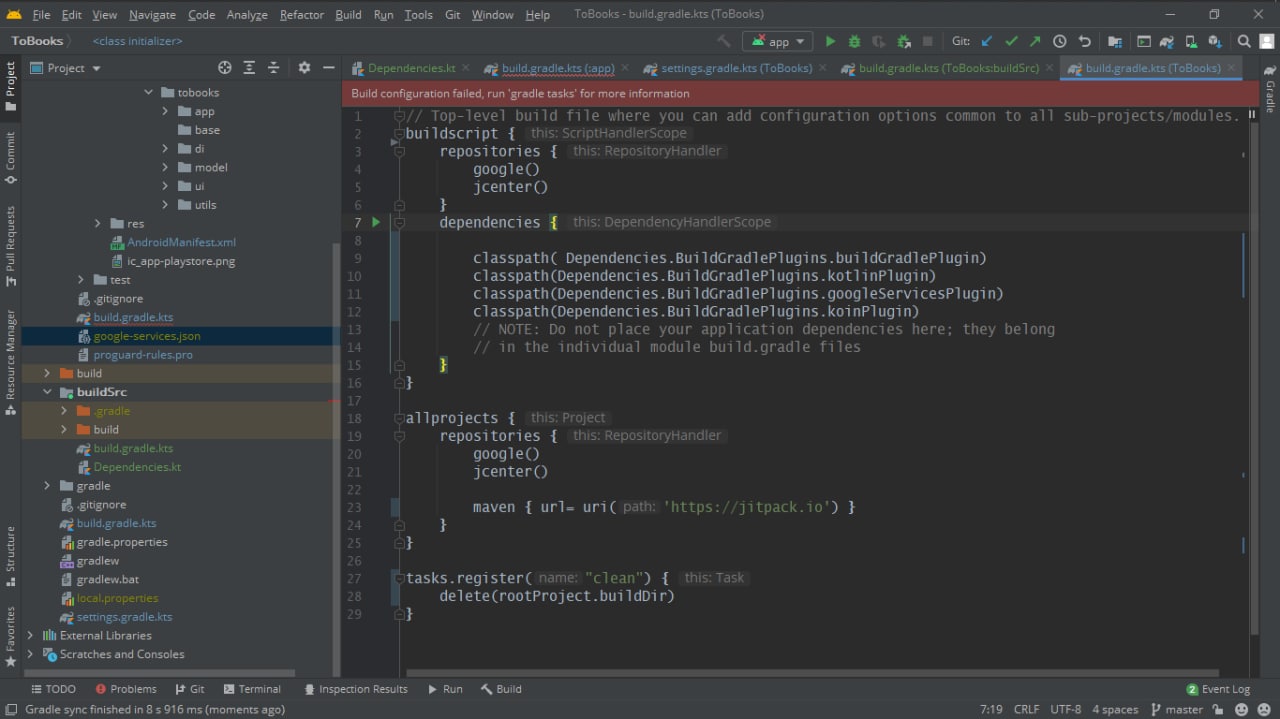
Task: Switch to settings.gradle.kts (ToBooks) tab
Action: 736,68
